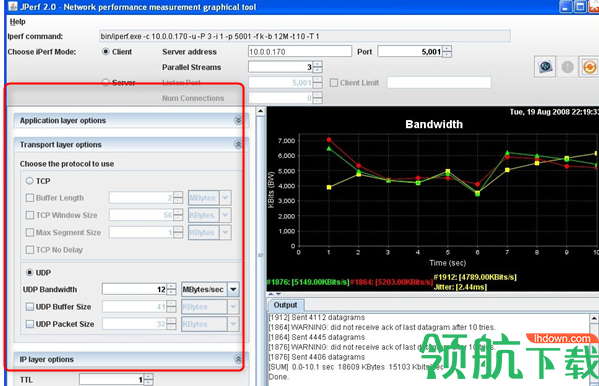Viewport: 599px width, 386px height.
Task: Click the Port number field
Action: 410,51
